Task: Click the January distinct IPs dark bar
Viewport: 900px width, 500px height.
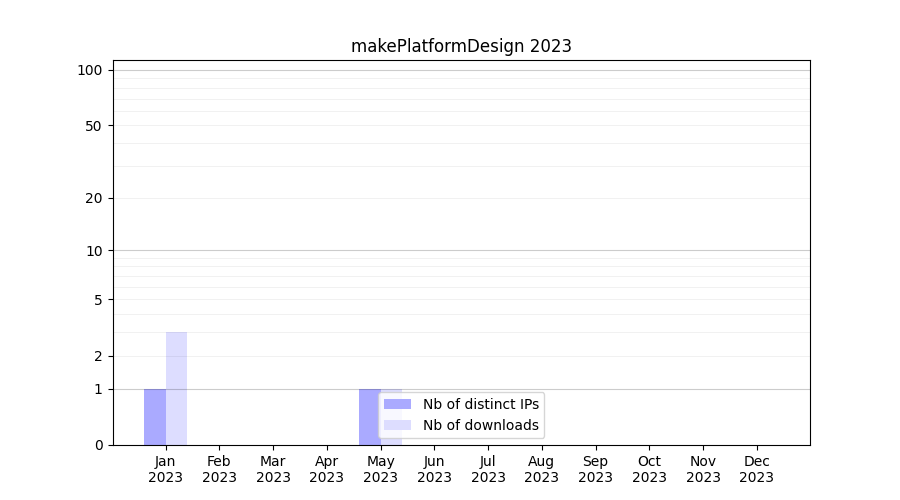Action: 155,417
